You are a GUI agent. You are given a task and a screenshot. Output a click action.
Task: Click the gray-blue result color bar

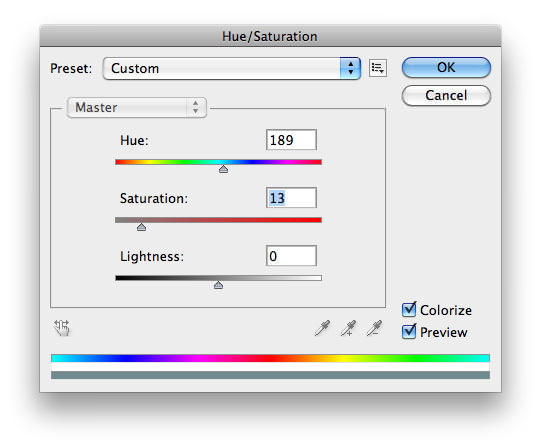270,375
